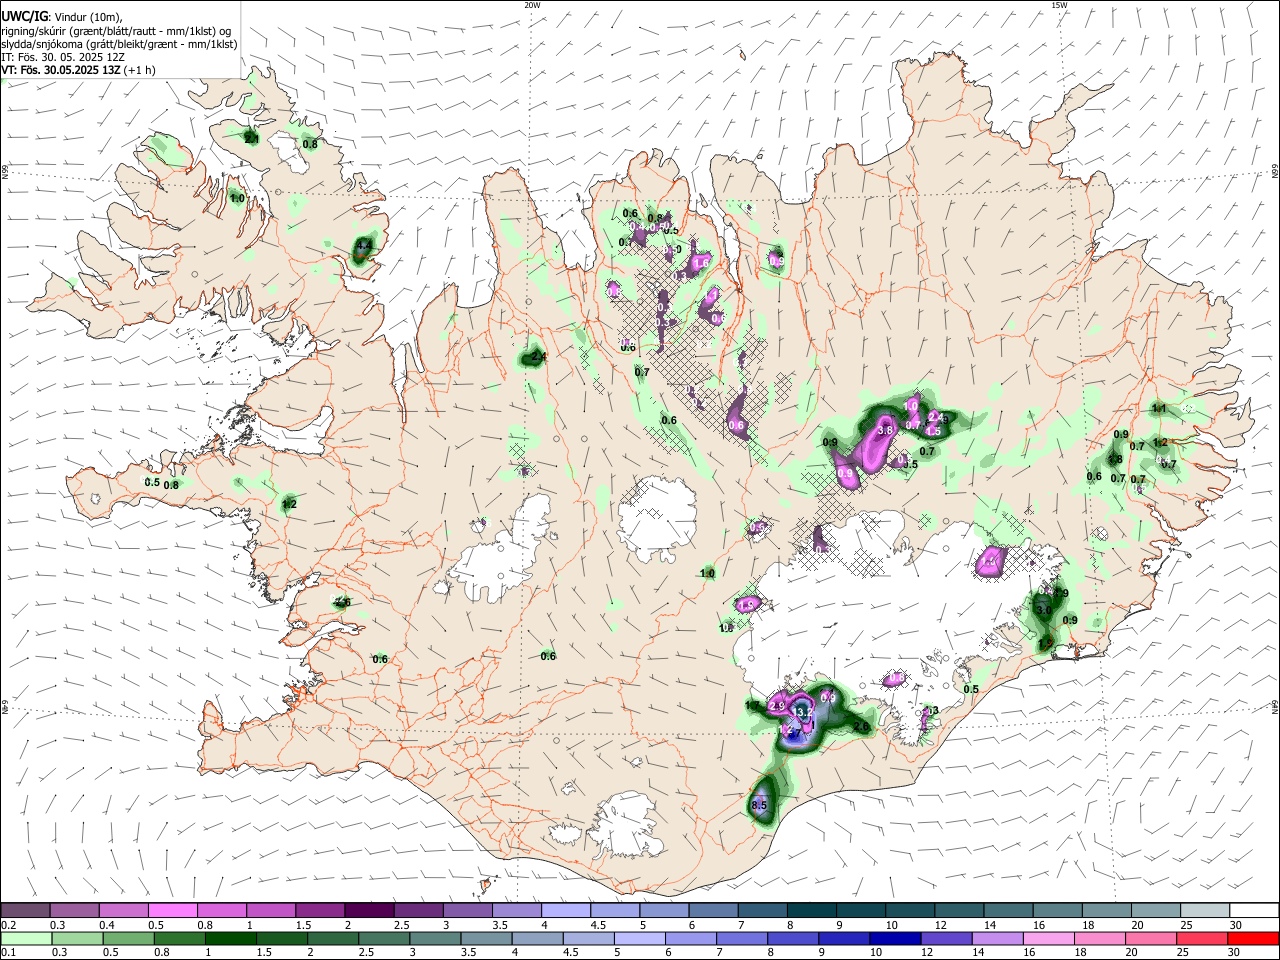Click the 0.6 value near Reykjanes west coast

pos(380,659)
